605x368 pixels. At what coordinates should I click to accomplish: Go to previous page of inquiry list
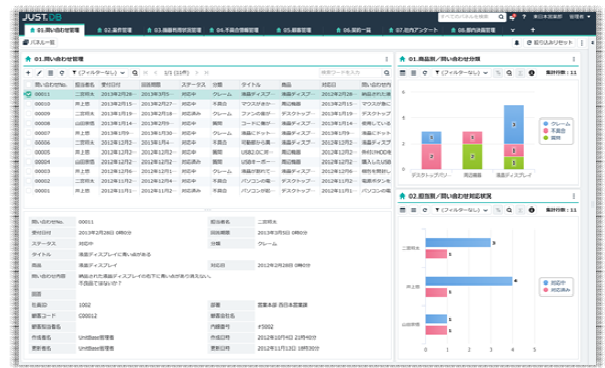tap(156, 73)
